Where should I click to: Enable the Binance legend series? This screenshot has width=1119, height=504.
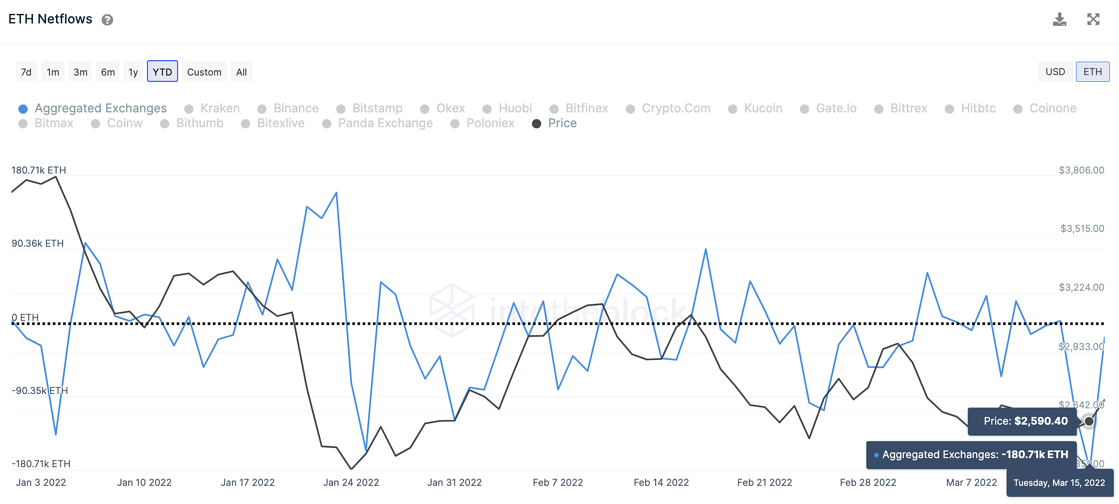pos(287,108)
